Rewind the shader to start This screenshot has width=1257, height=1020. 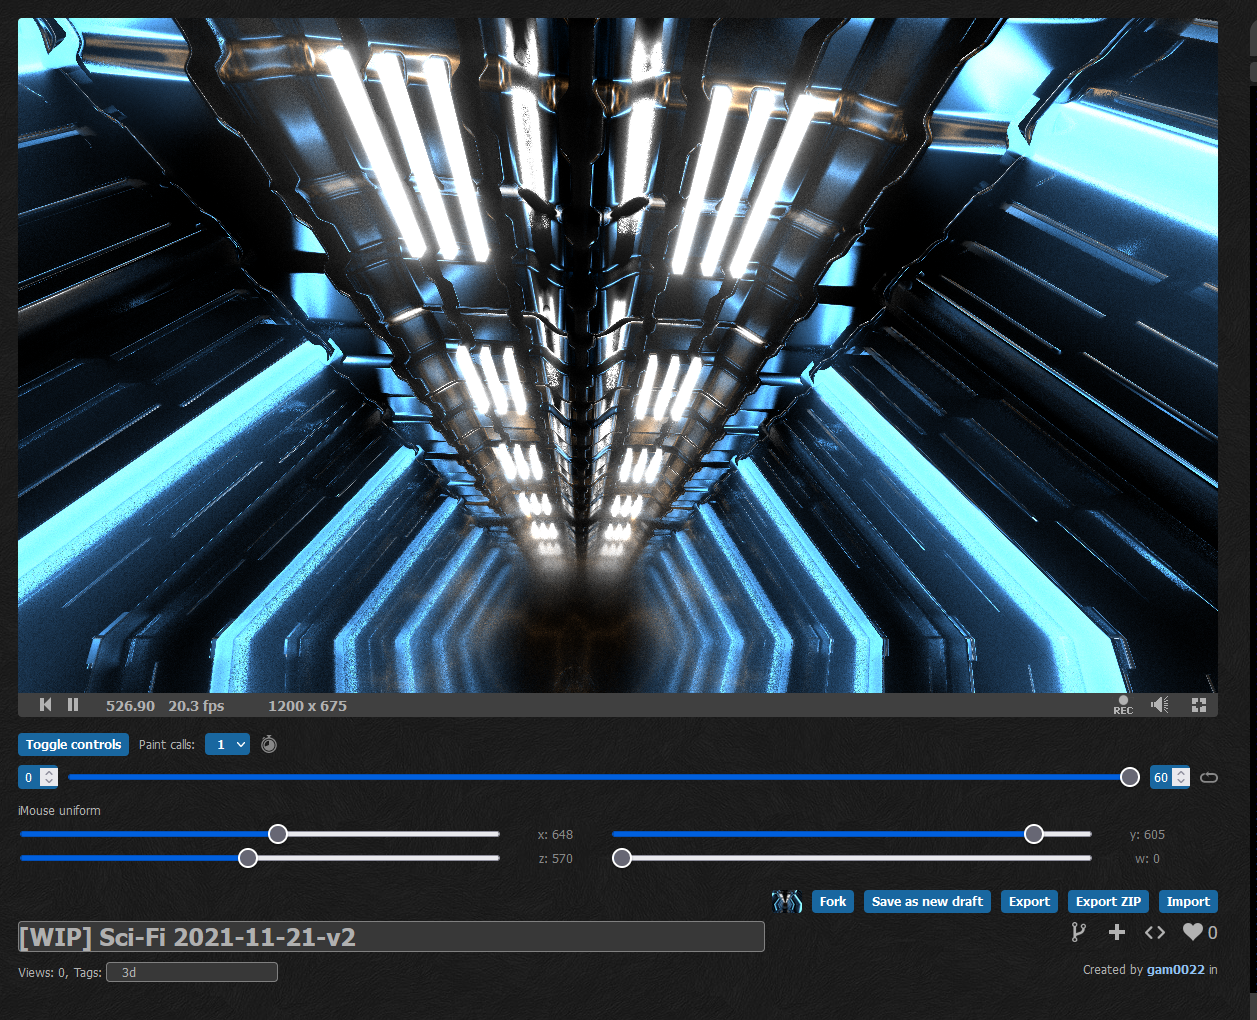click(45, 705)
